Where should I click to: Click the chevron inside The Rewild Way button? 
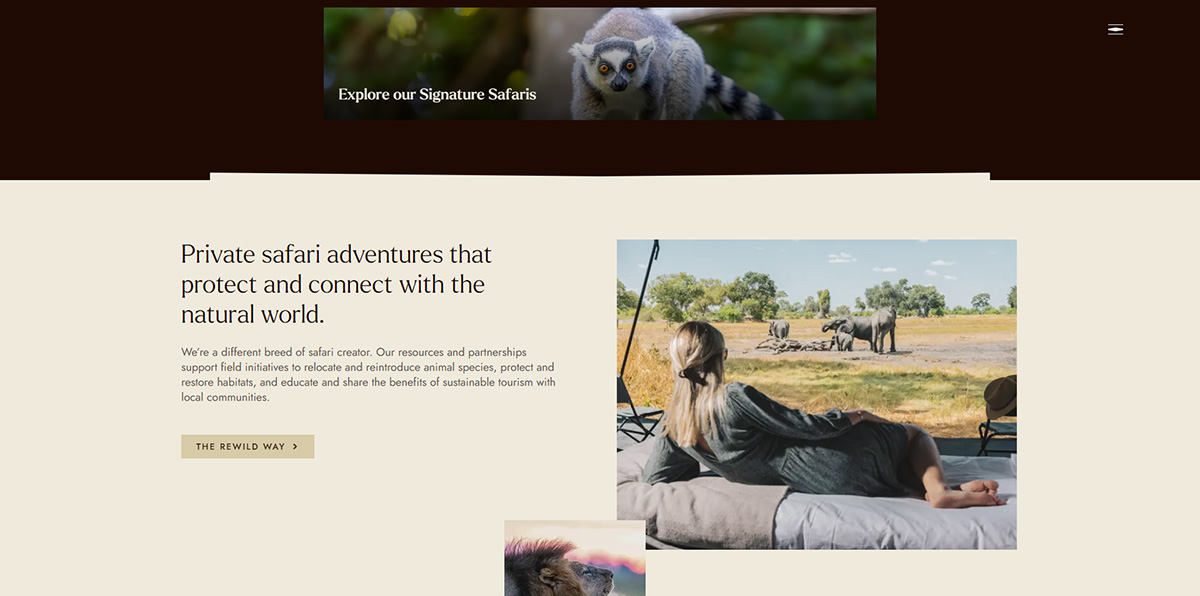tap(295, 447)
